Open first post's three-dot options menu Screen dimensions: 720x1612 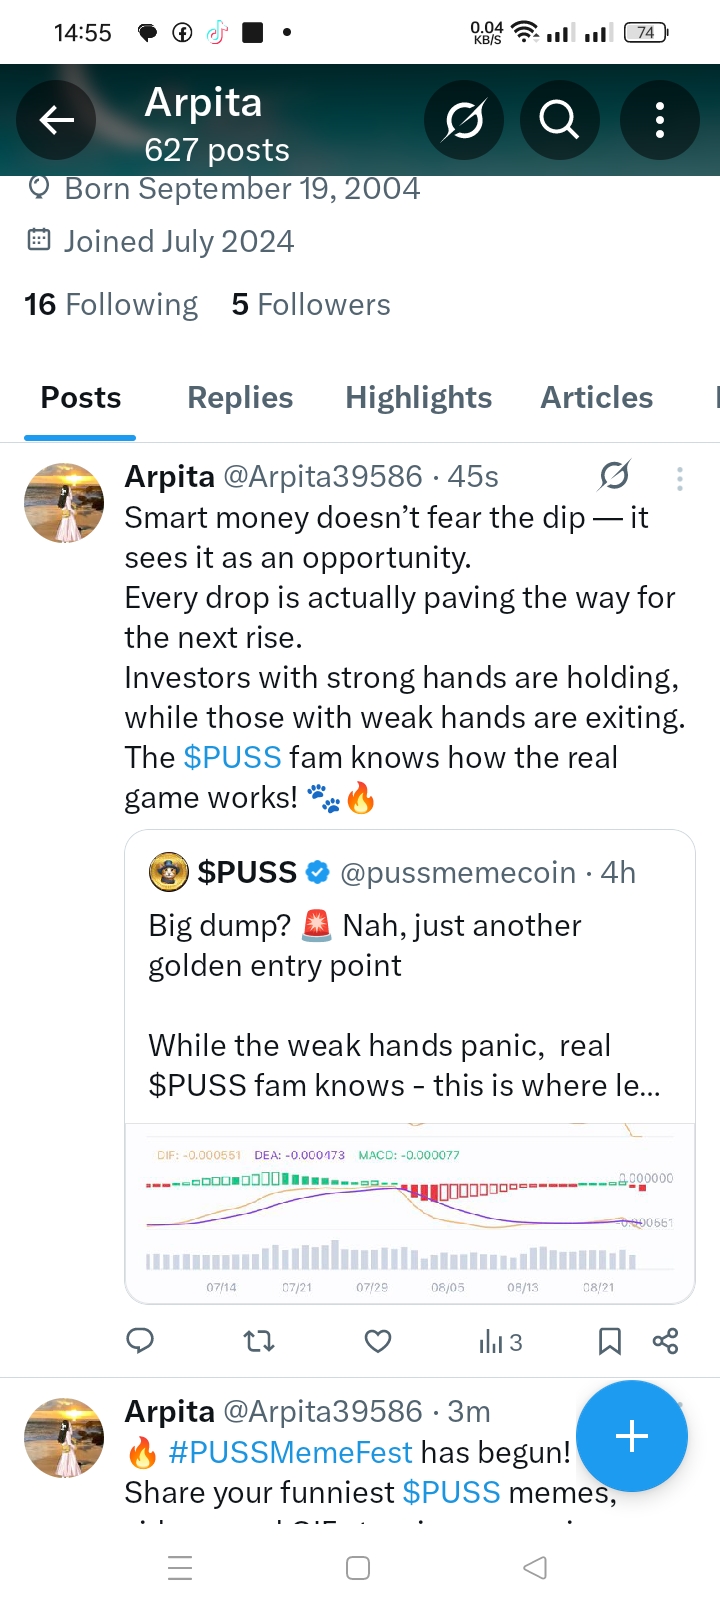(680, 479)
